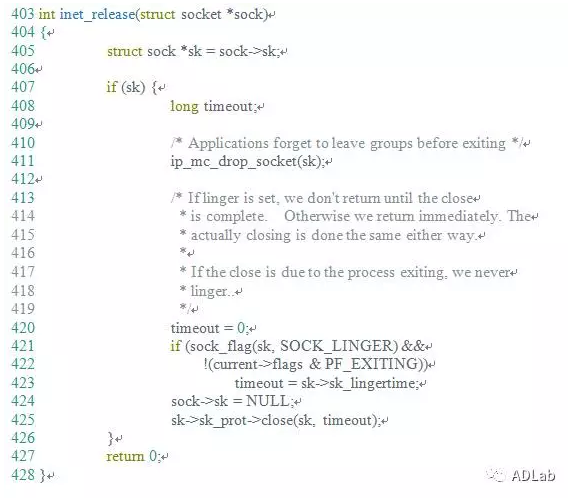The width and height of the screenshot is (568, 500).
Task: Click comment 'Applications forget to leave groups before exiting'
Action: (x=347, y=143)
